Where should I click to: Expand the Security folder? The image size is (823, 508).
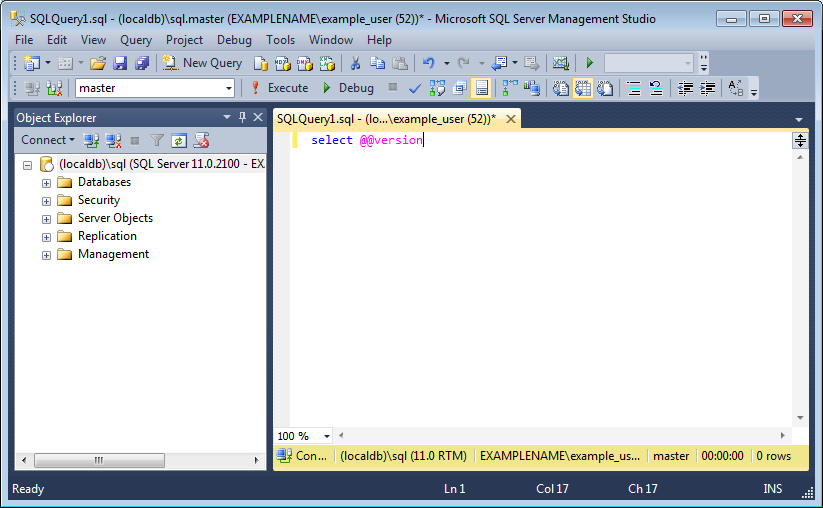tap(46, 202)
